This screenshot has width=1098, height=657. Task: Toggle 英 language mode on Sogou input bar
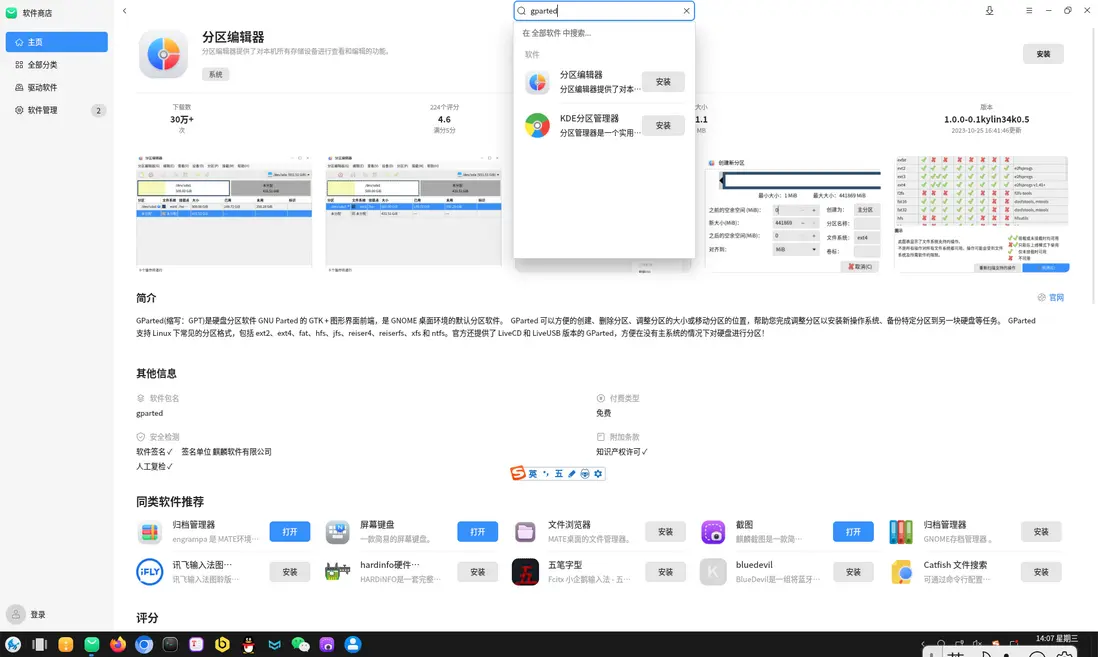(x=533, y=473)
